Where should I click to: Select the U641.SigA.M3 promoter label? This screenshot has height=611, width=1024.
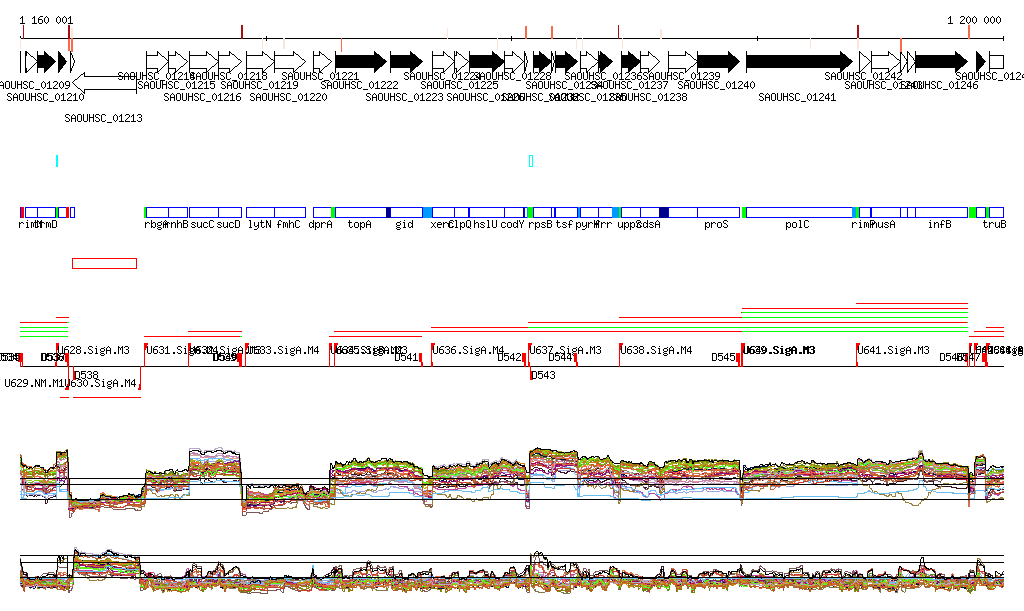click(895, 350)
